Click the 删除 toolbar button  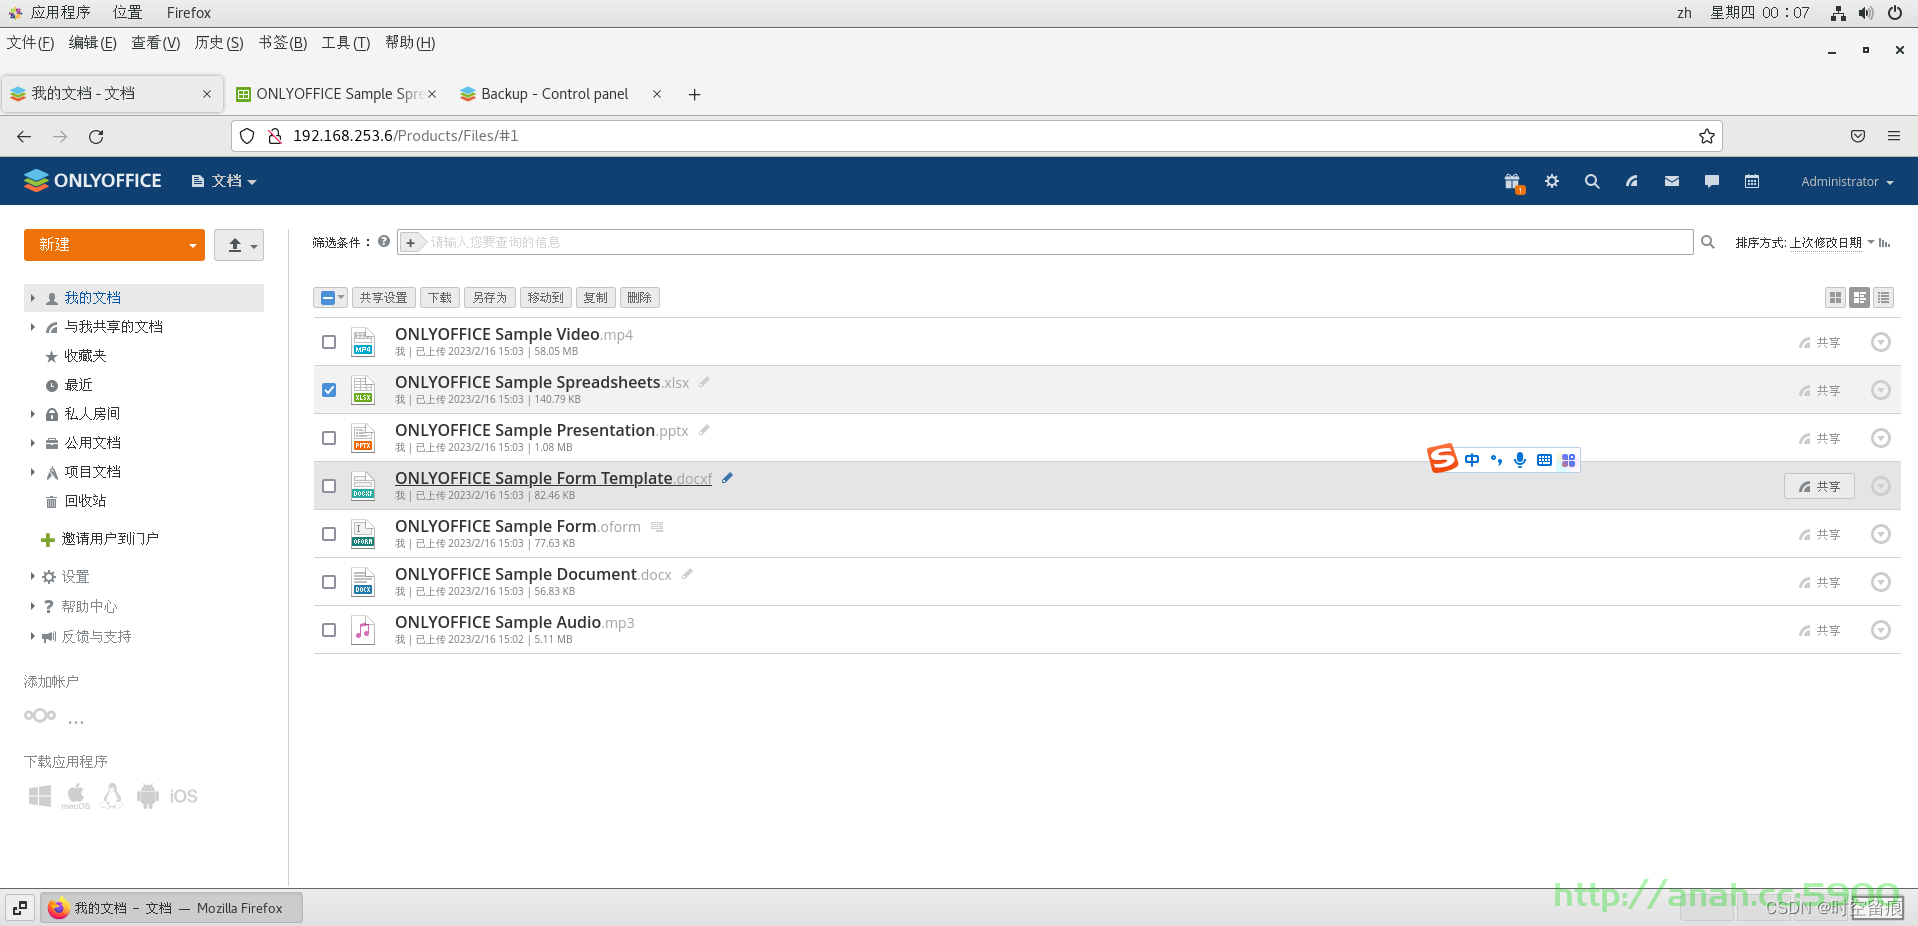tap(640, 298)
